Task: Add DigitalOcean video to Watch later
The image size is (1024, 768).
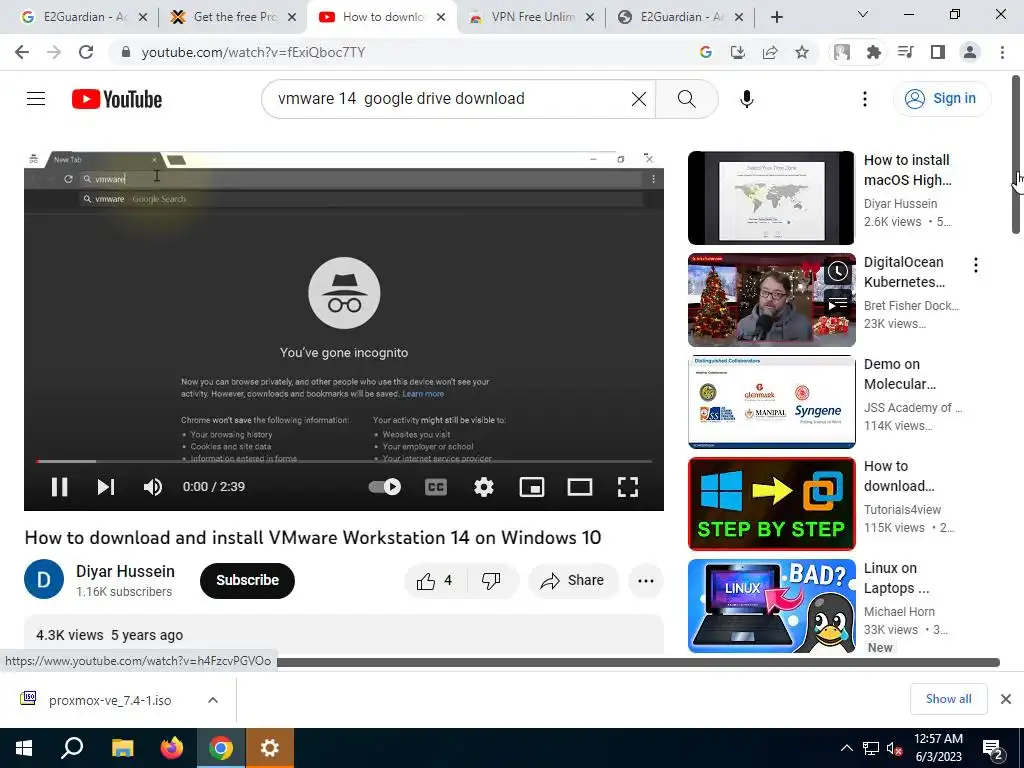Action: (838, 271)
